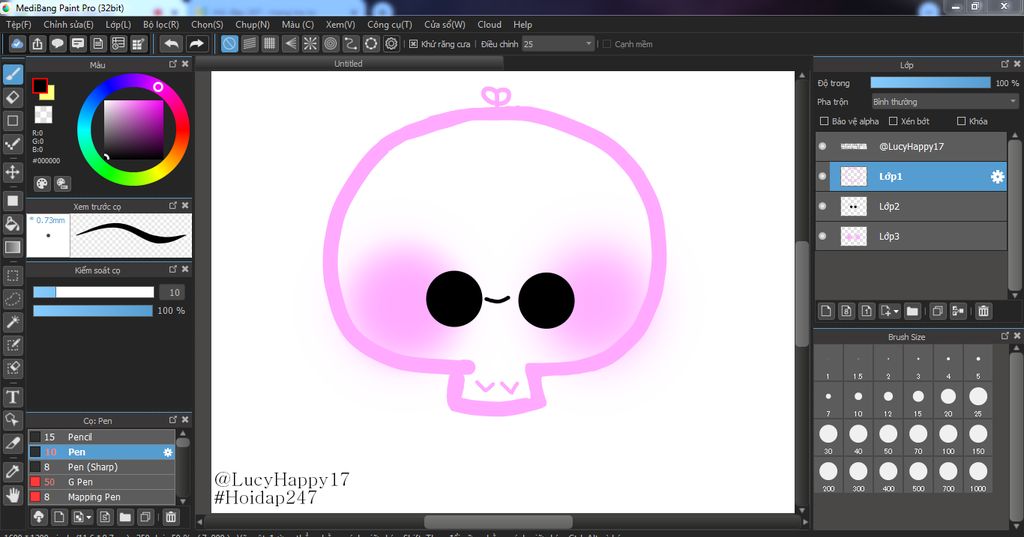Click the cloud save icon
This screenshot has height=537, width=1024.
point(17,44)
